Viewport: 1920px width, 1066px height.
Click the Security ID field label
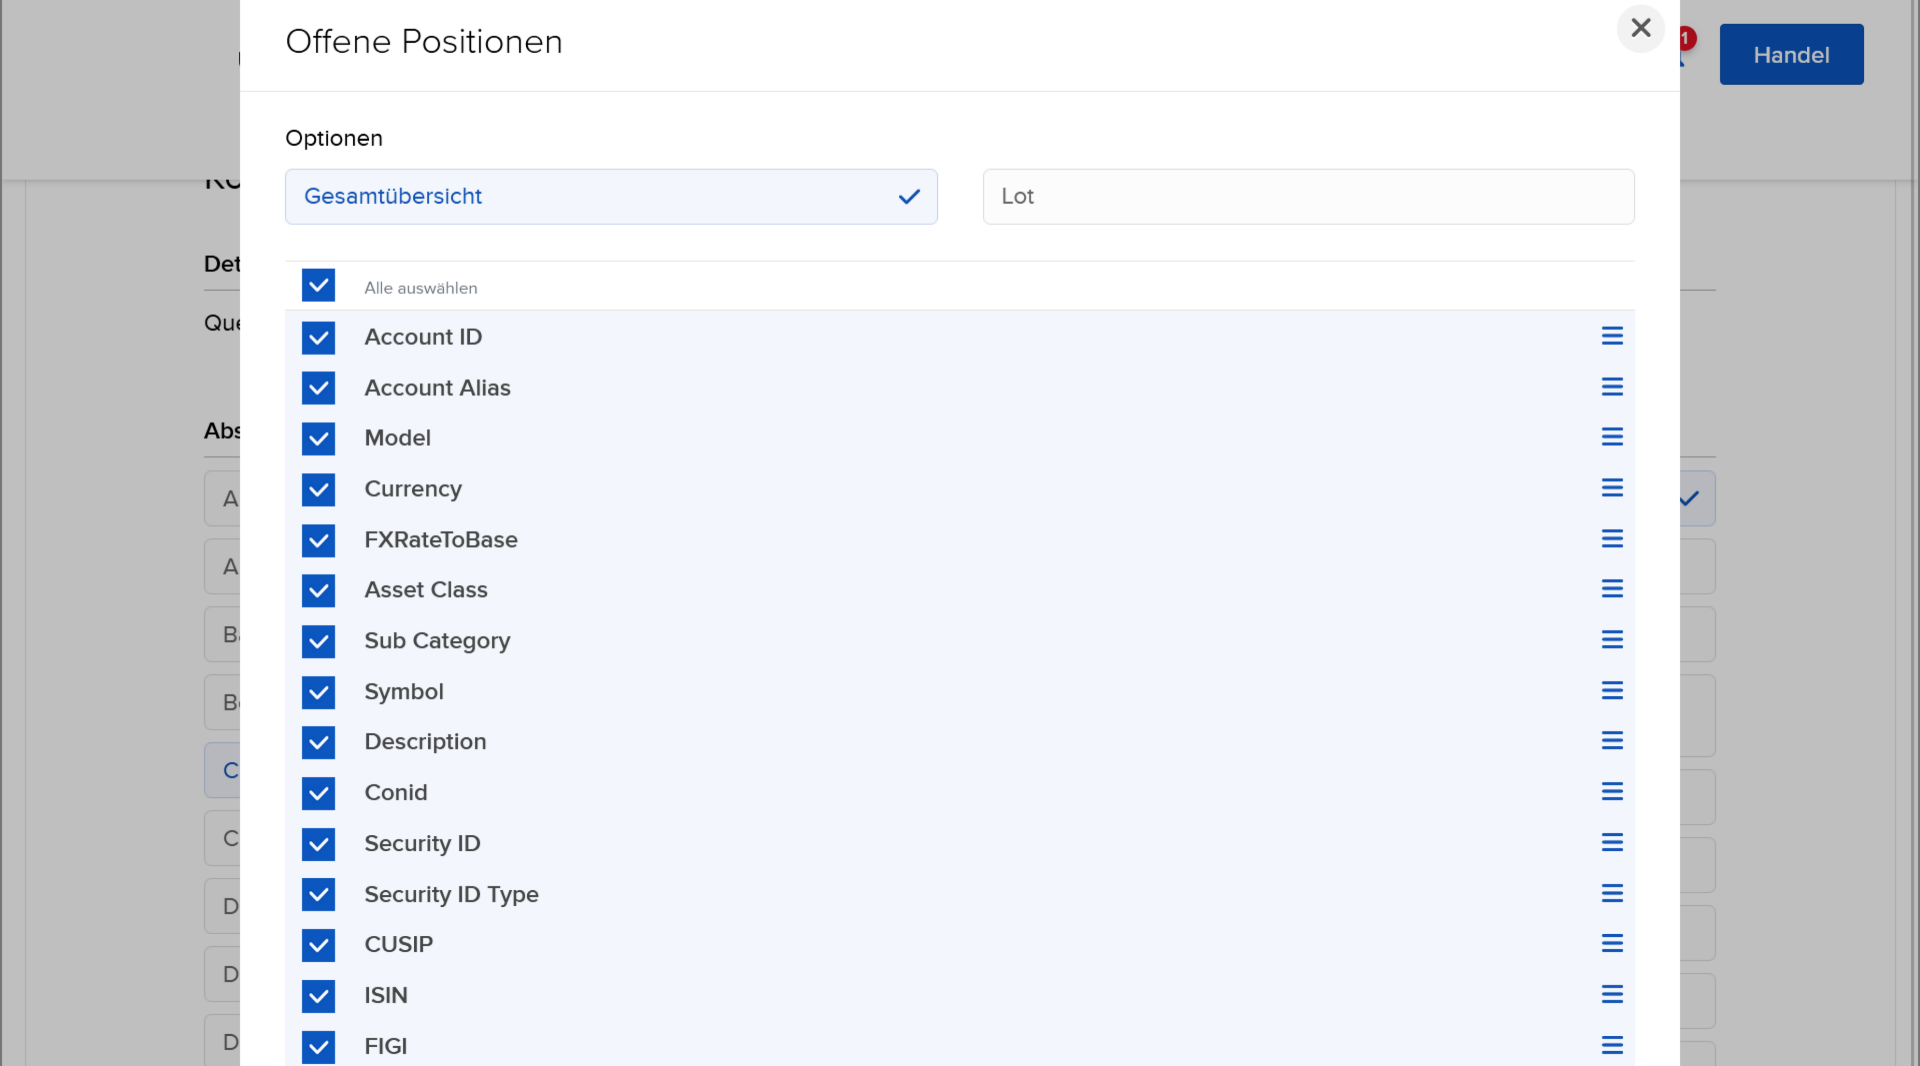point(422,844)
